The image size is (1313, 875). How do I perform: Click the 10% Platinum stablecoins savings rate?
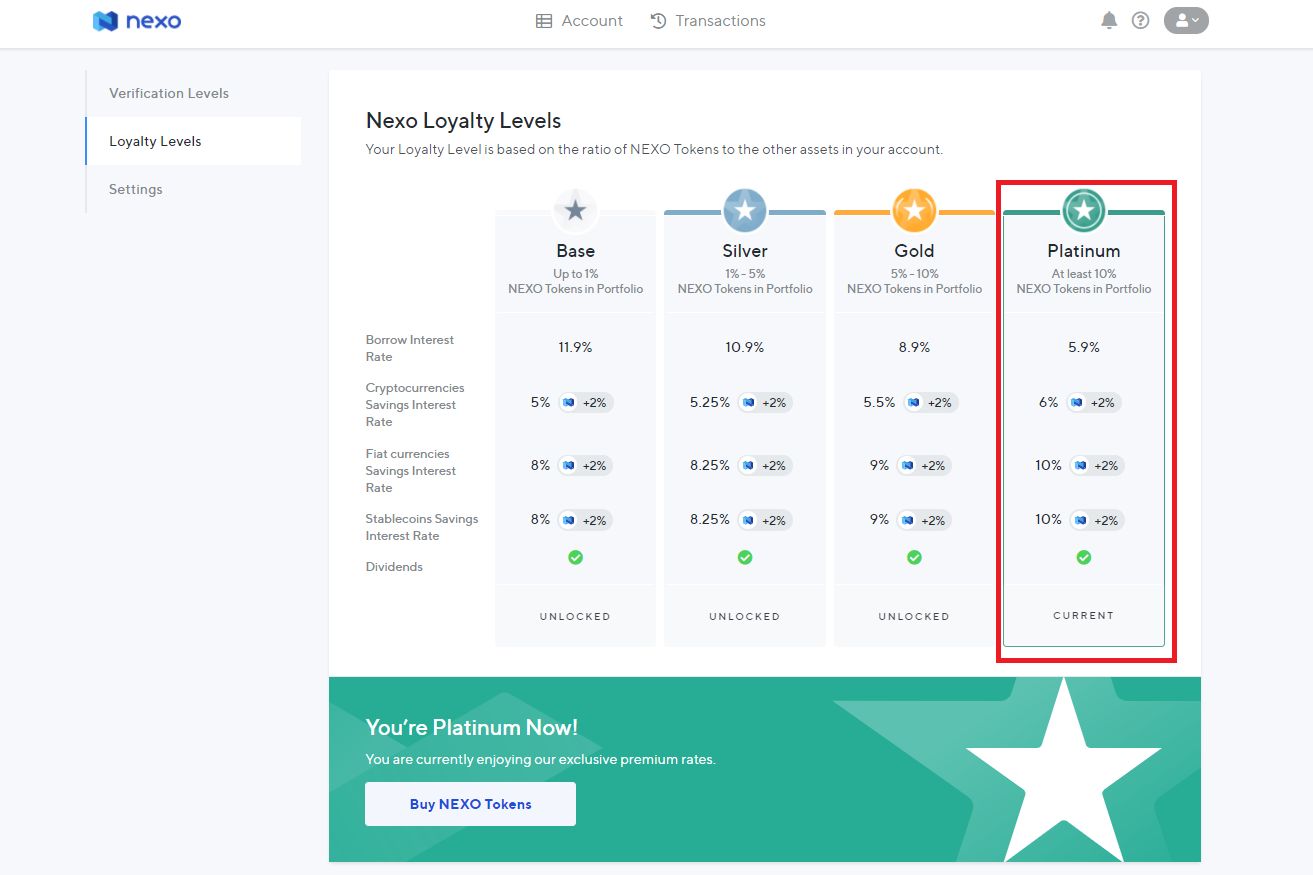pos(1048,520)
